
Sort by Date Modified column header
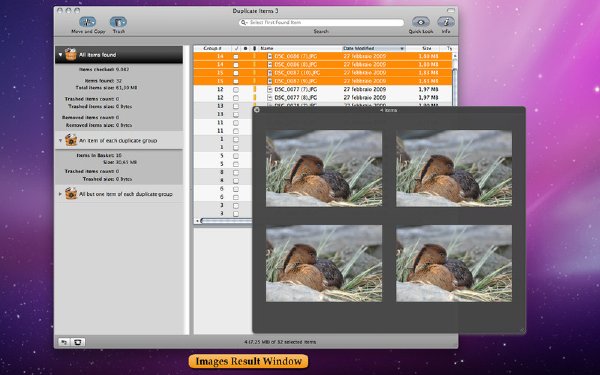click(374, 48)
